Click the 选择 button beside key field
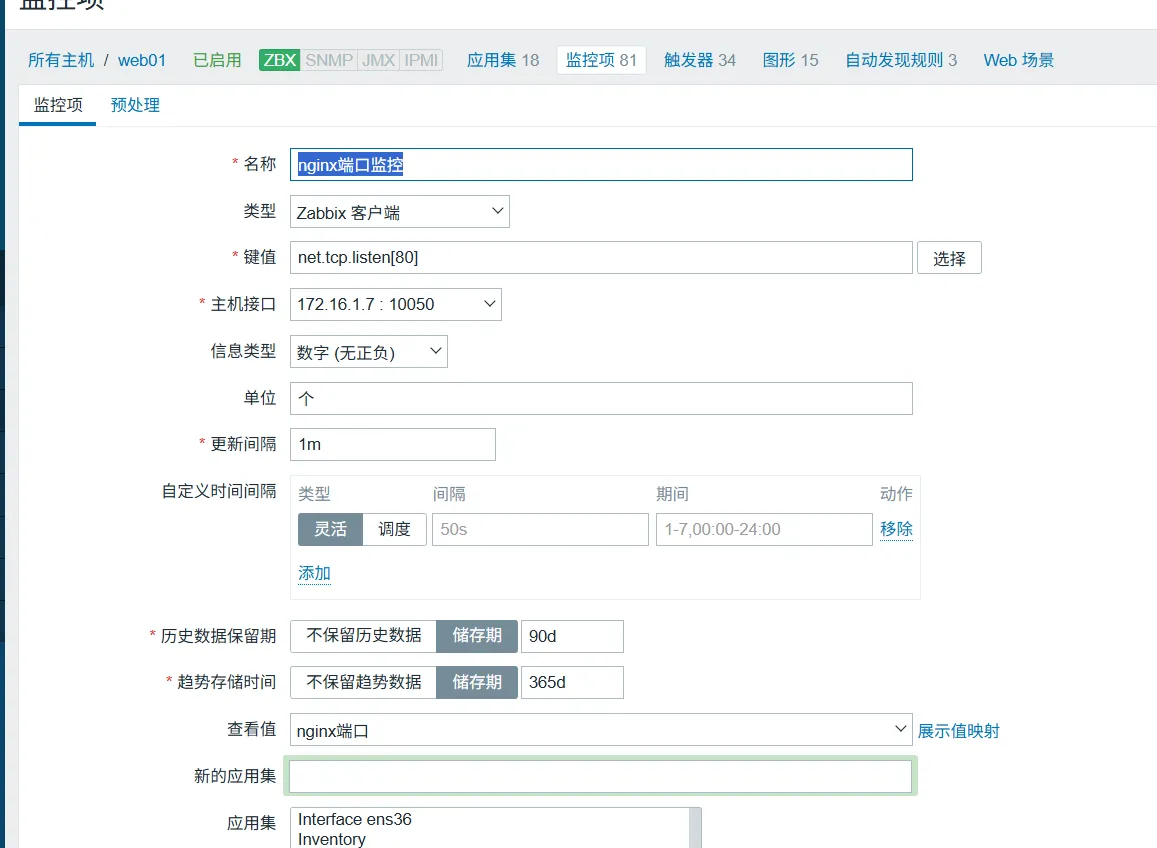The height and width of the screenshot is (848, 1157). 949,258
